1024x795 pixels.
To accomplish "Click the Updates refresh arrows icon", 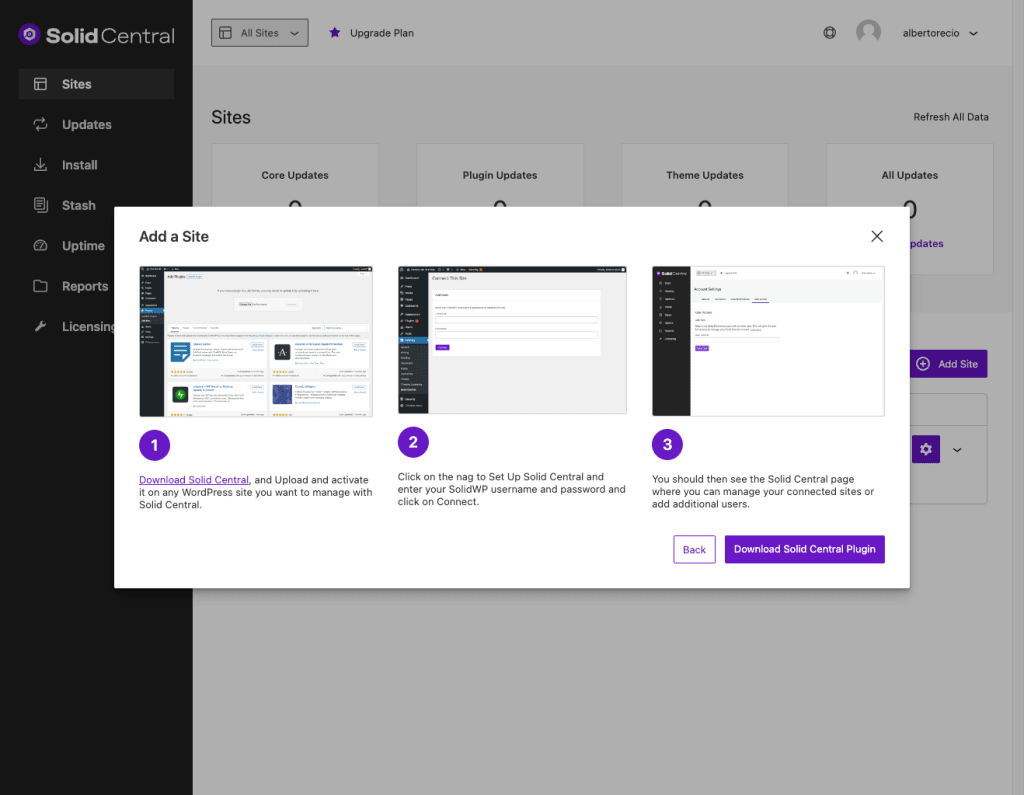I will pos(40,124).
